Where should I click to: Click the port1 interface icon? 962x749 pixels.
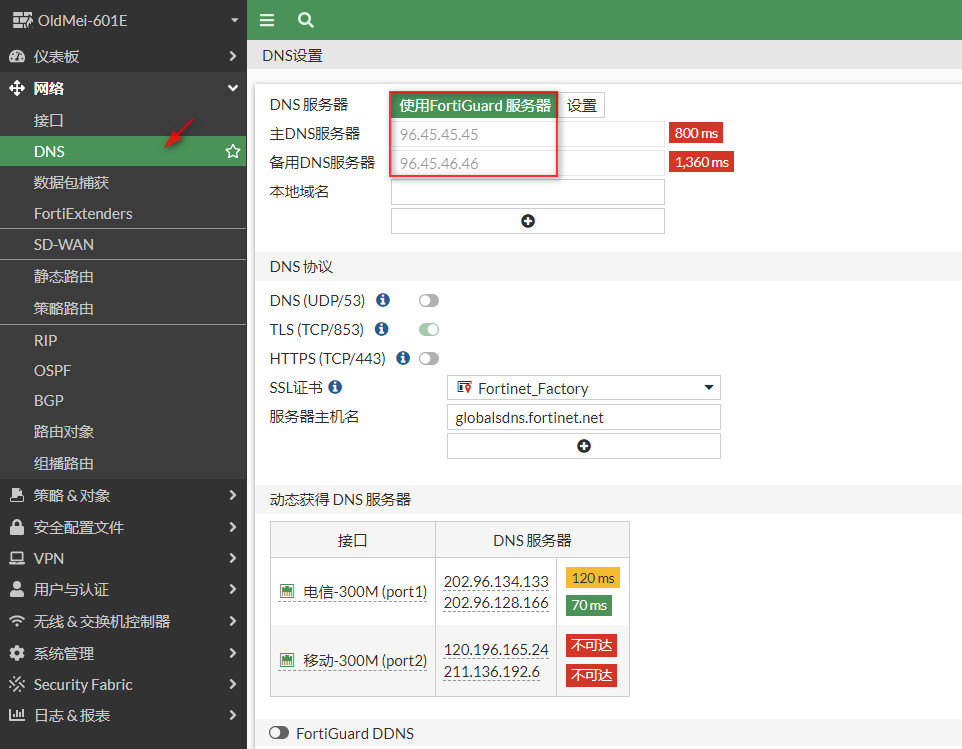click(x=287, y=591)
